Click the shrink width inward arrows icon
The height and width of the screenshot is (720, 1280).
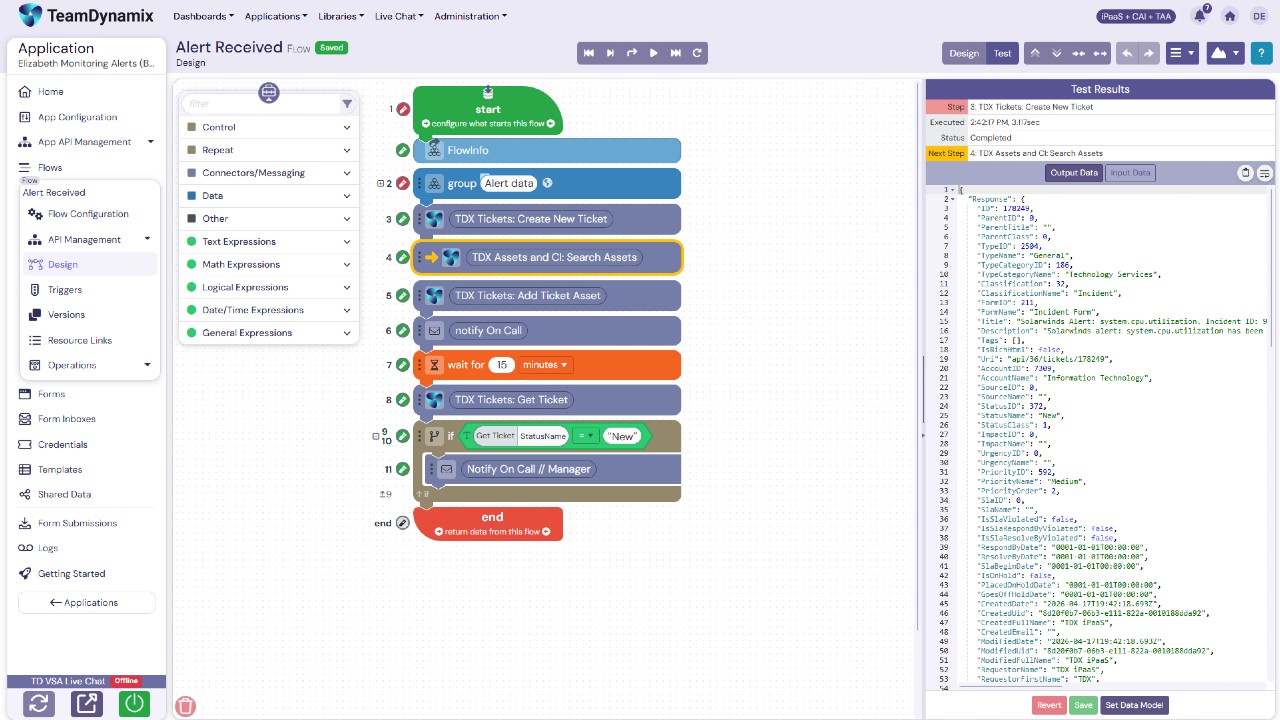pyautogui.click(x=1078, y=53)
